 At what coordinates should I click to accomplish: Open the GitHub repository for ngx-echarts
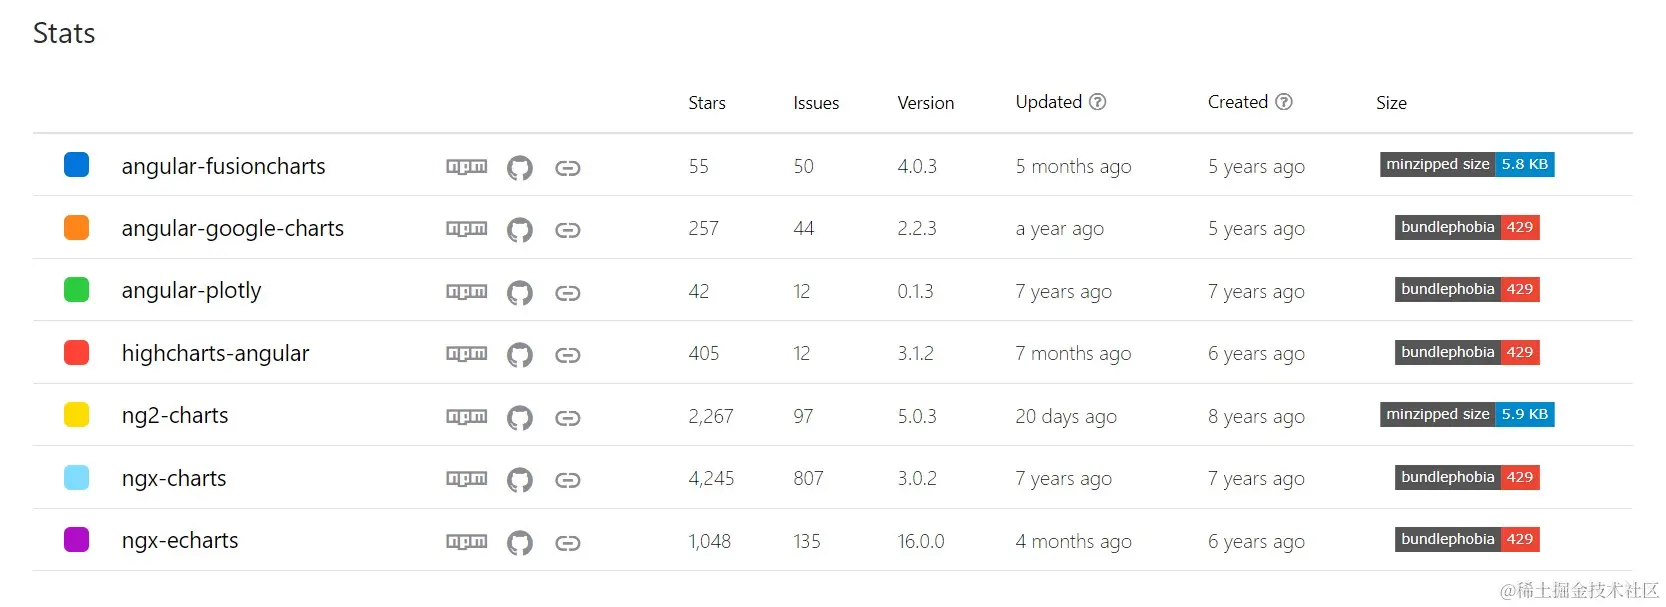520,542
